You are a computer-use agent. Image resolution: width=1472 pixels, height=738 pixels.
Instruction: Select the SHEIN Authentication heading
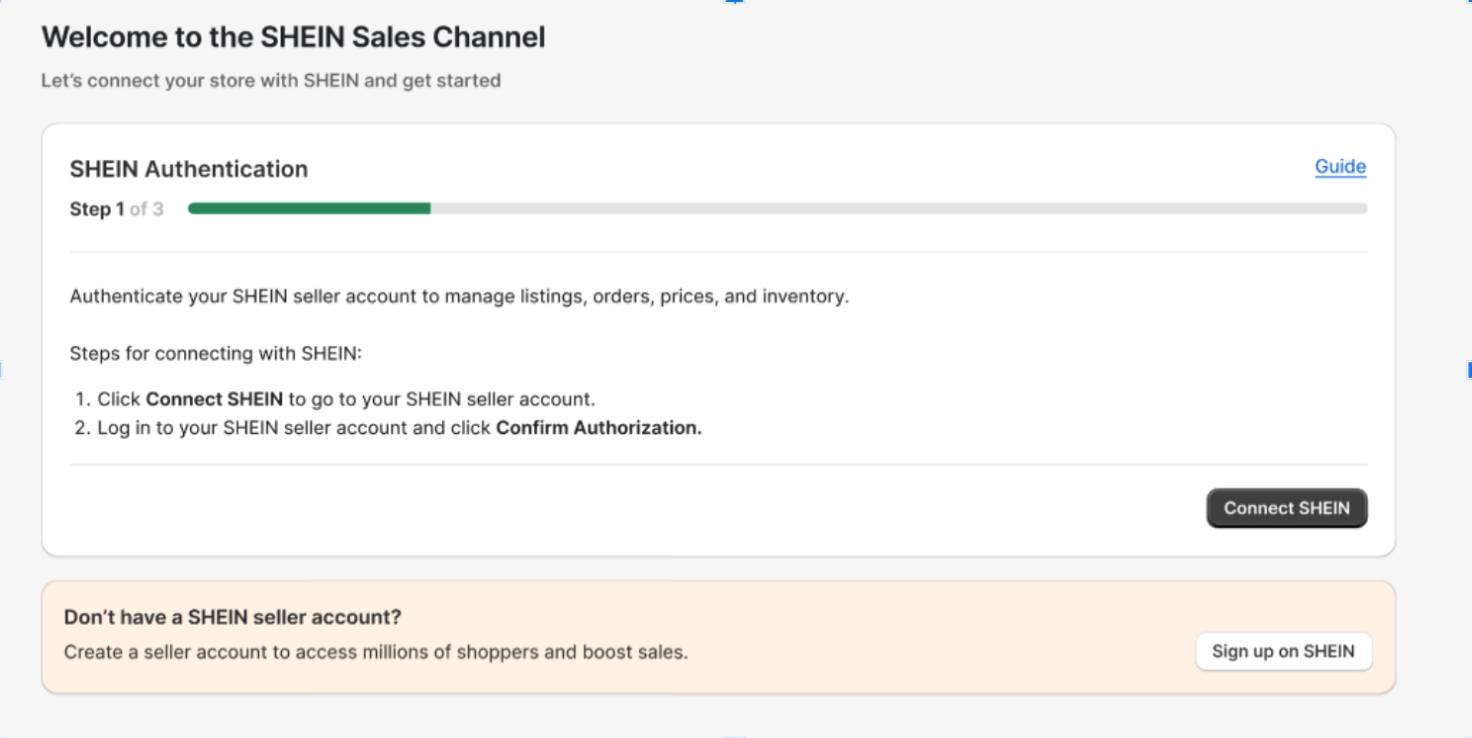tap(189, 169)
